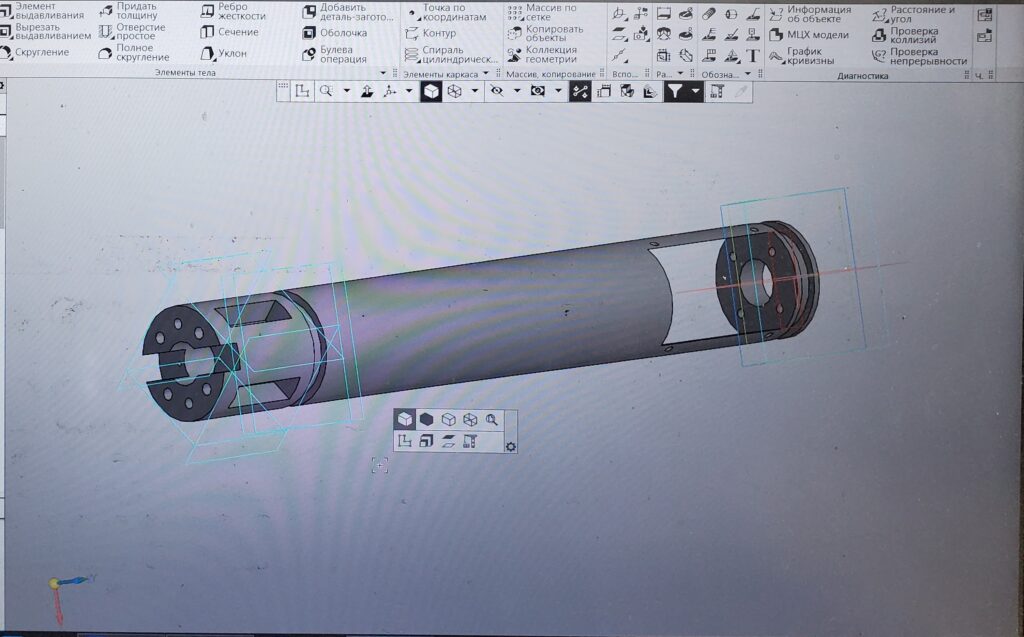Click the Вырезать выдавливанием tool

pos(45,31)
